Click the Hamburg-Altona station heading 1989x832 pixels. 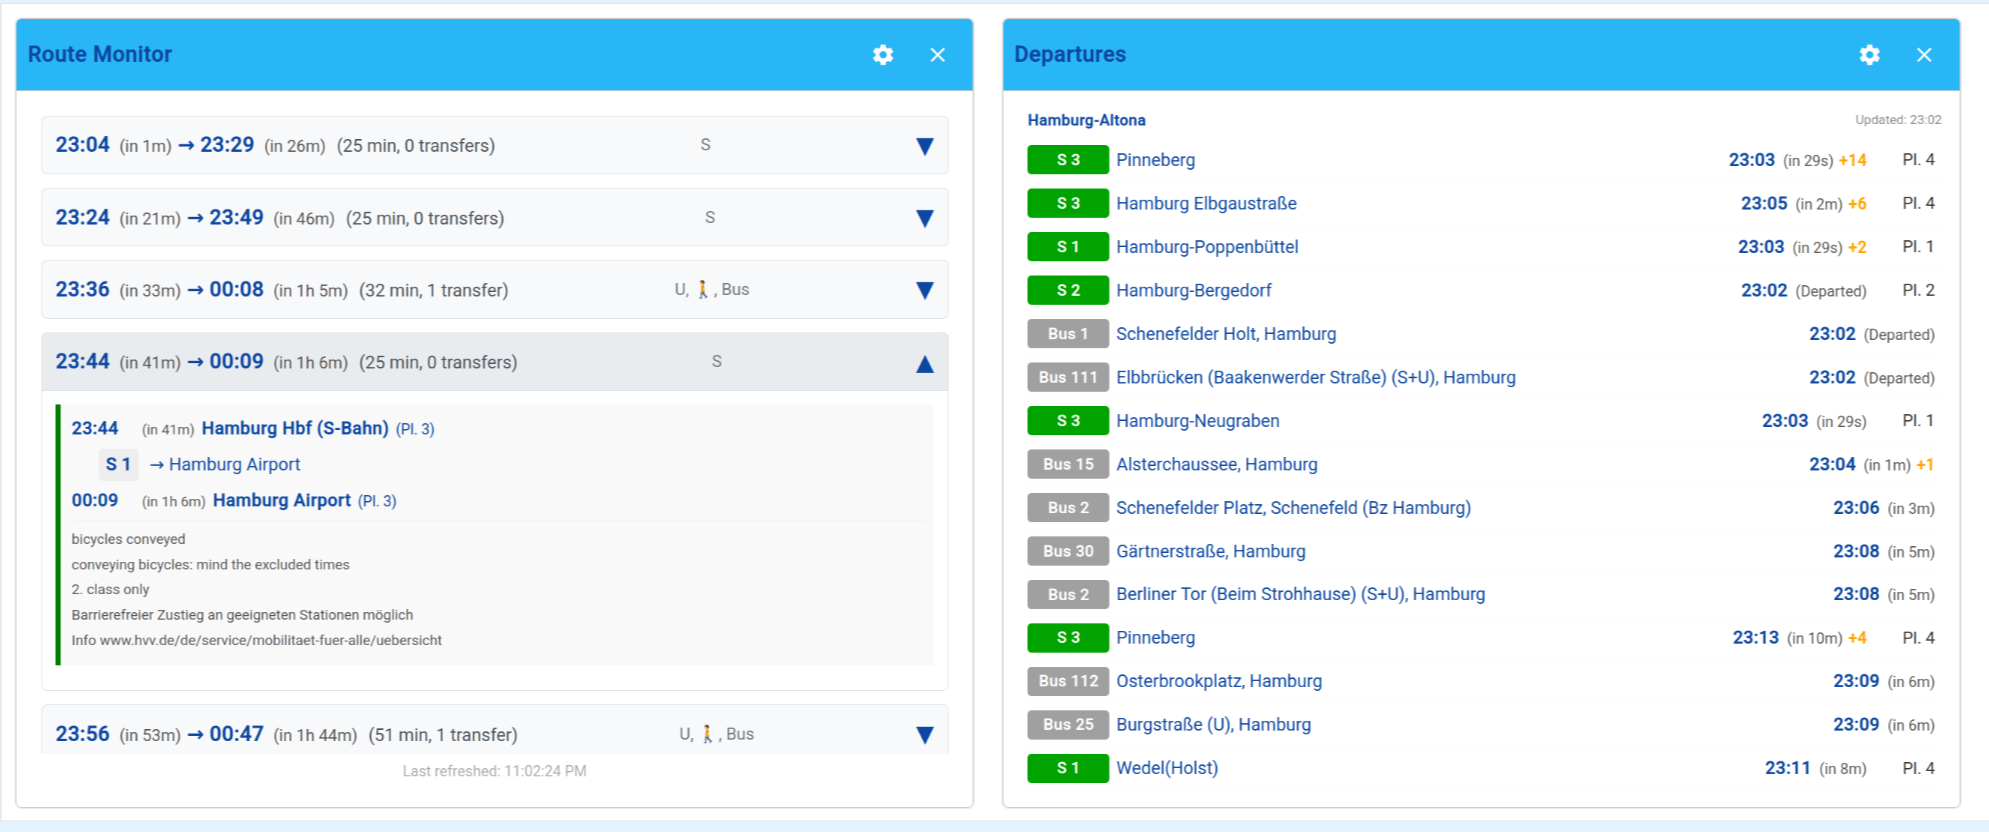pyautogui.click(x=1086, y=120)
